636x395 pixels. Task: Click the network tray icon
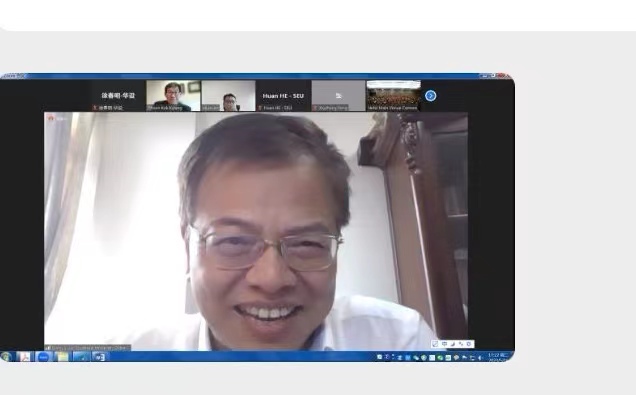pos(472,358)
